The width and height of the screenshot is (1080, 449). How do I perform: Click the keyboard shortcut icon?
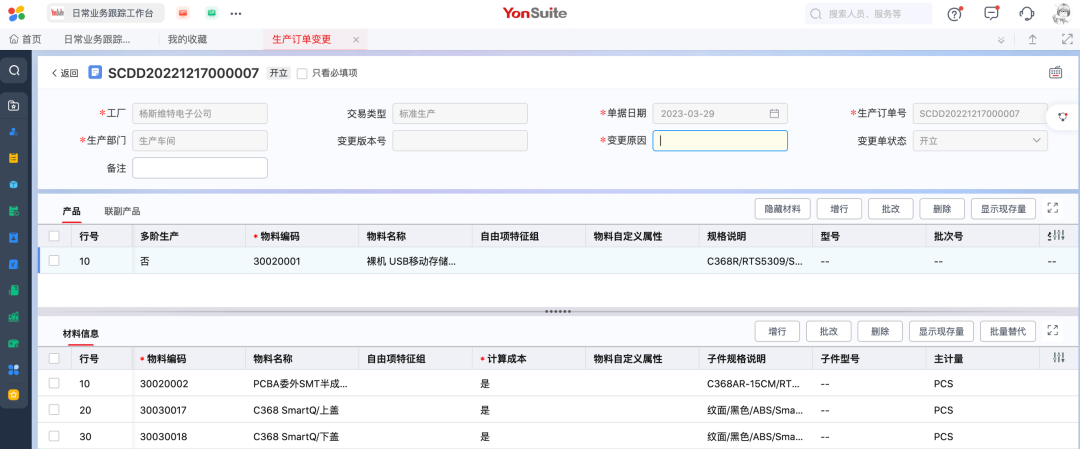(1055, 73)
